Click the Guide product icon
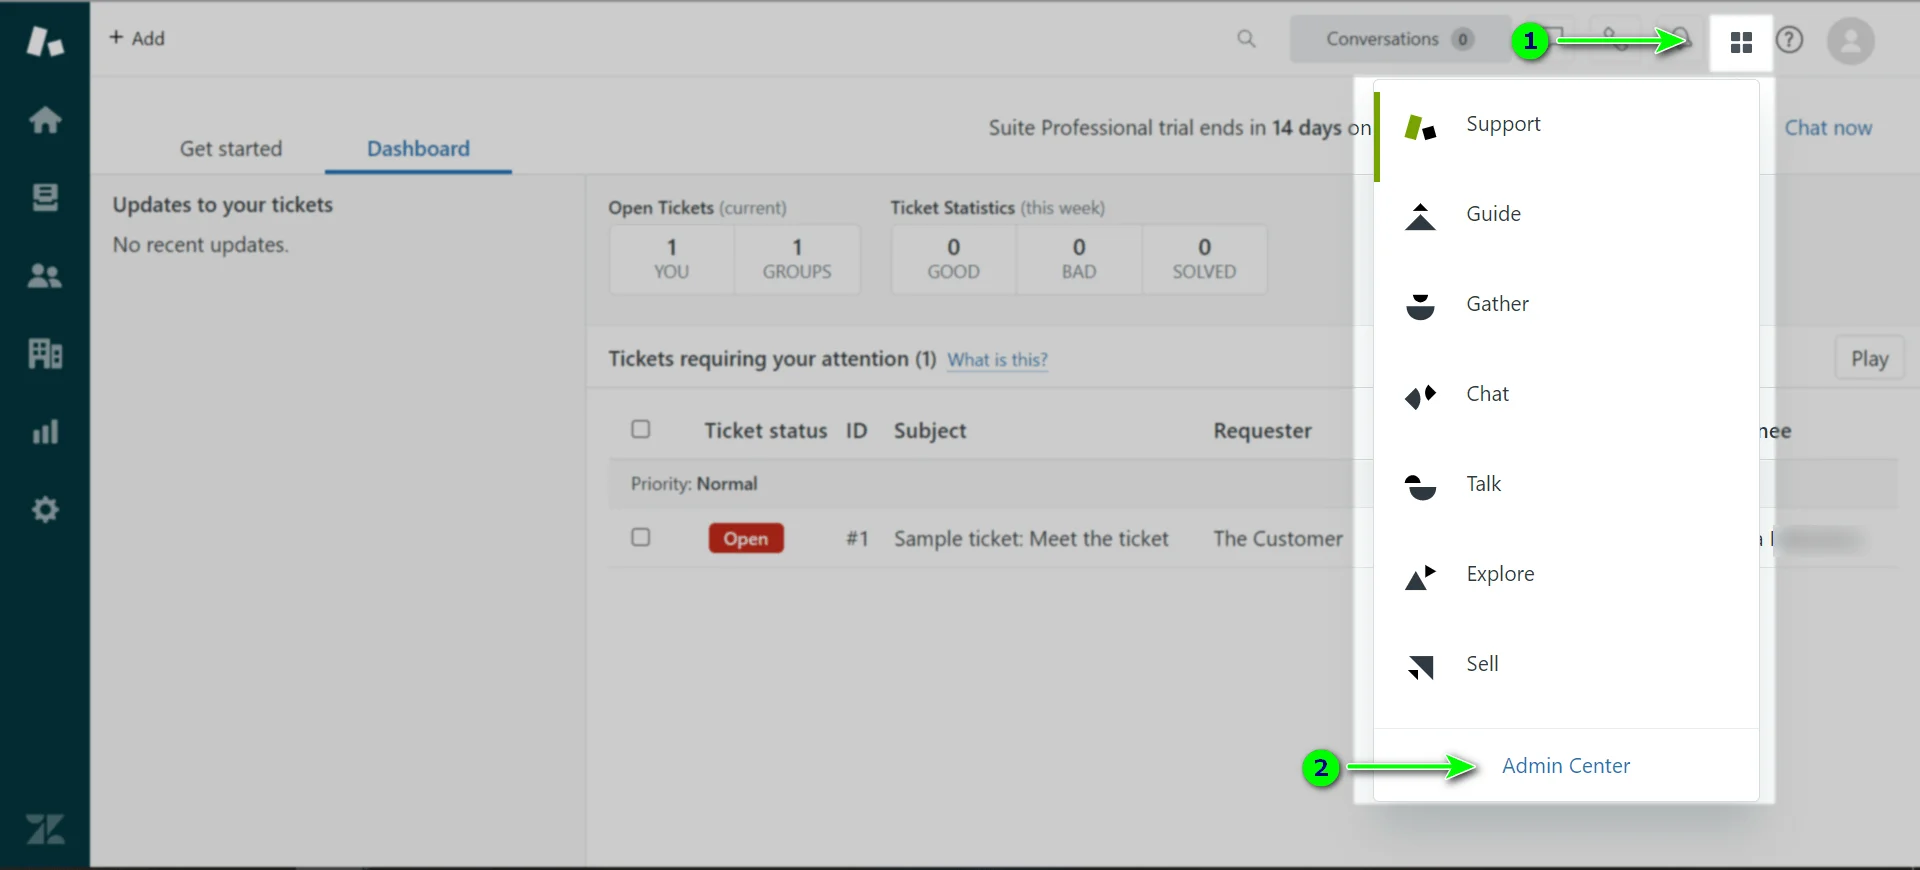 coord(1420,217)
